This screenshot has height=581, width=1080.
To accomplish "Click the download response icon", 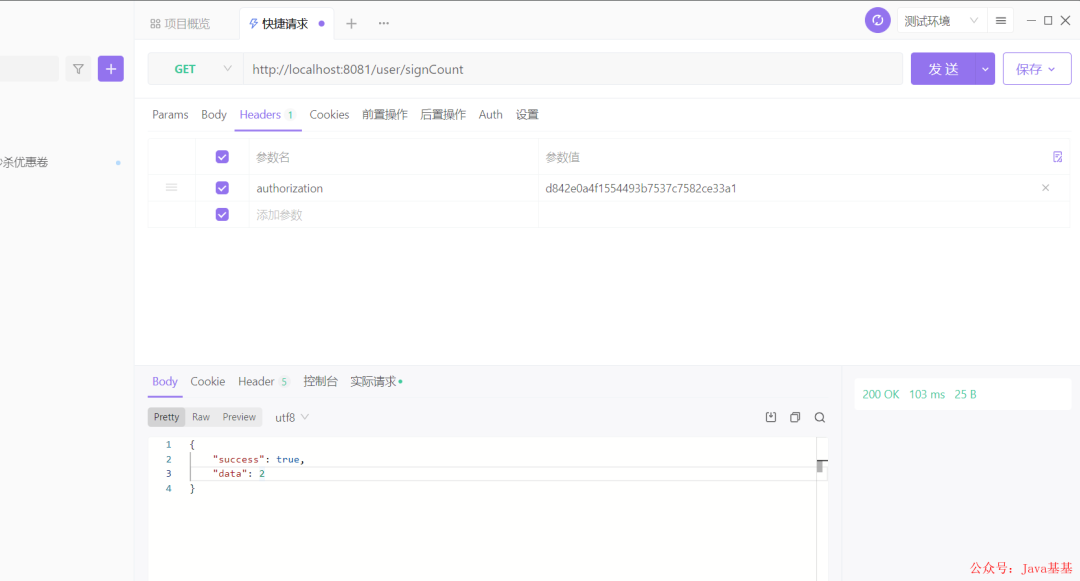I will (771, 417).
